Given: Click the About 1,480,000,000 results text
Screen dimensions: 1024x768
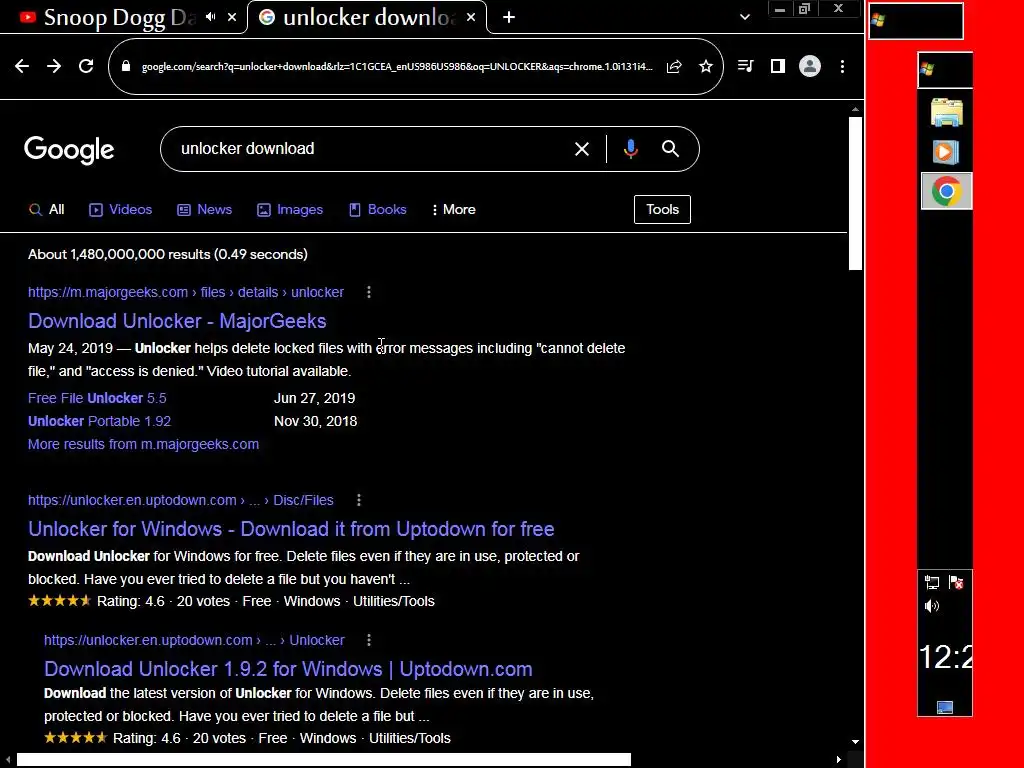Looking at the screenshot, I should pyautogui.click(x=168, y=255).
